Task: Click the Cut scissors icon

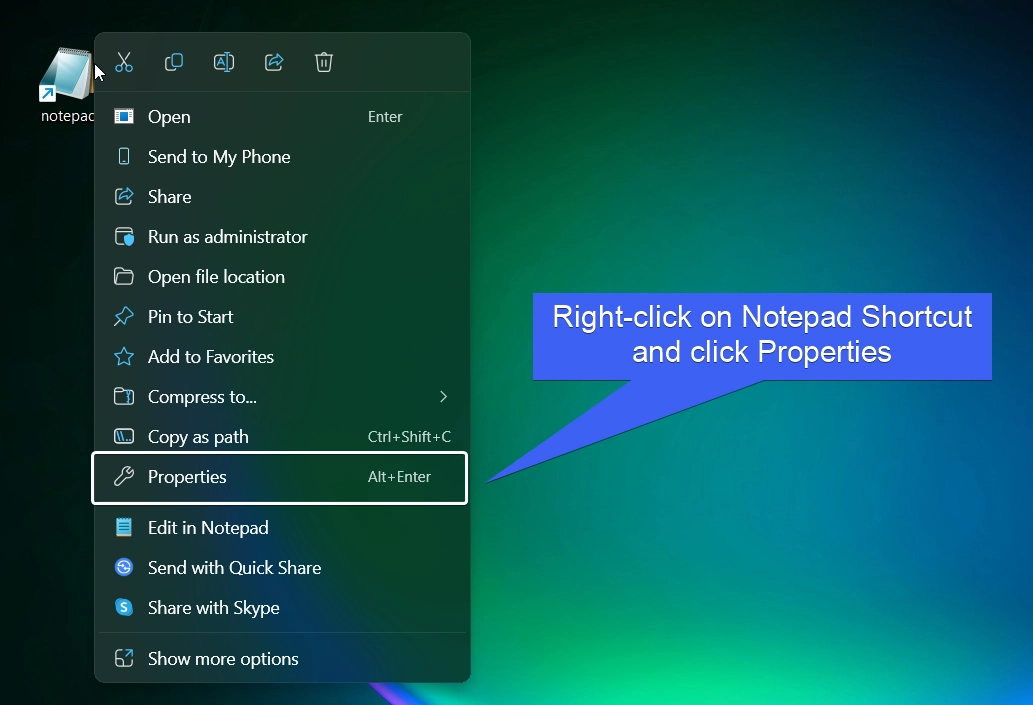Action: pyautogui.click(x=124, y=63)
